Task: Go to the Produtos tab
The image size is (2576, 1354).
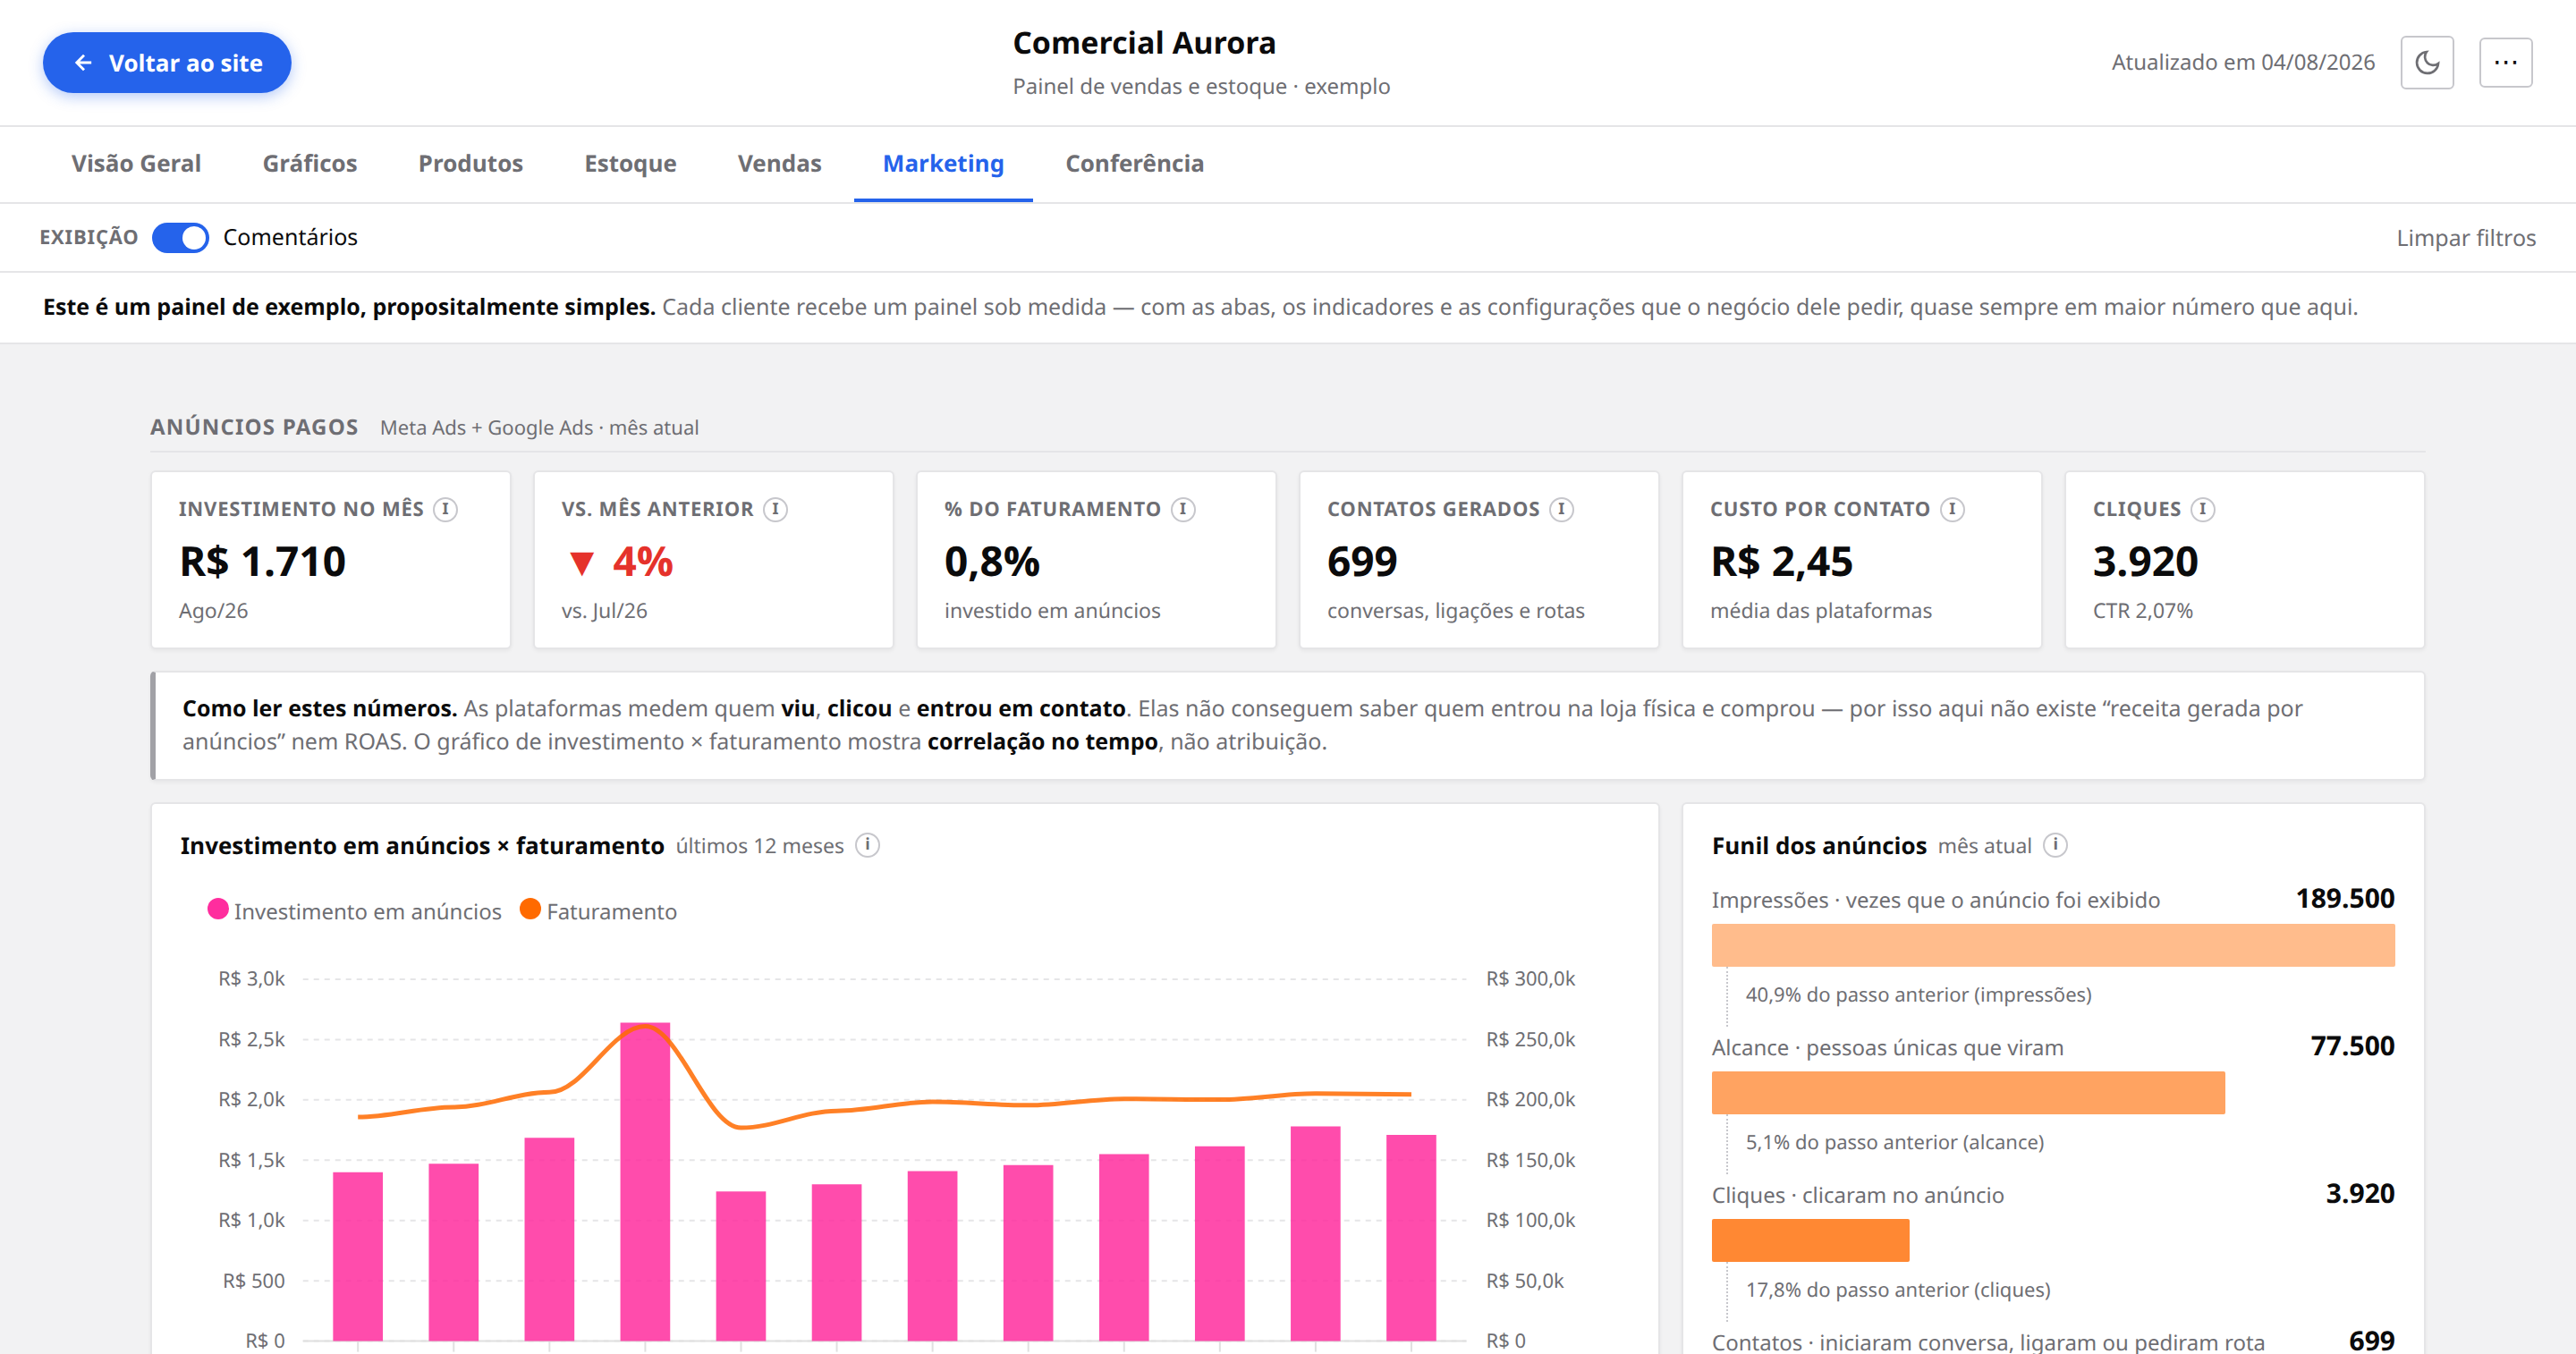Action: [x=471, y=163]
